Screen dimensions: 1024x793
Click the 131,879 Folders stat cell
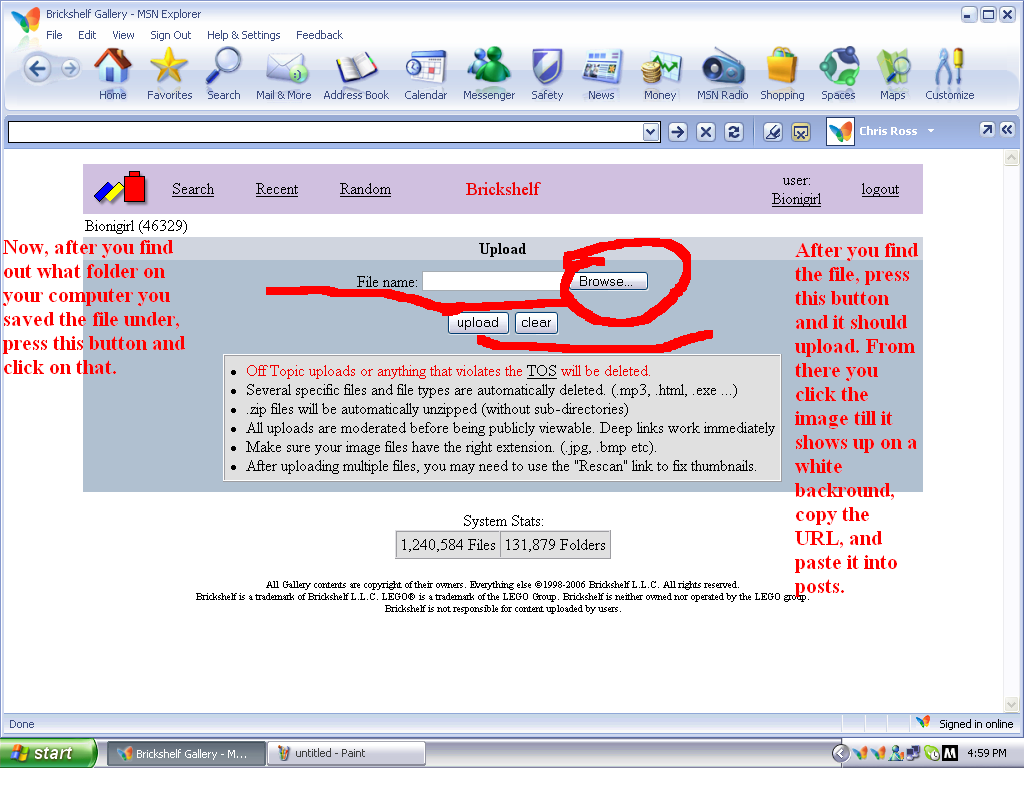555,545
